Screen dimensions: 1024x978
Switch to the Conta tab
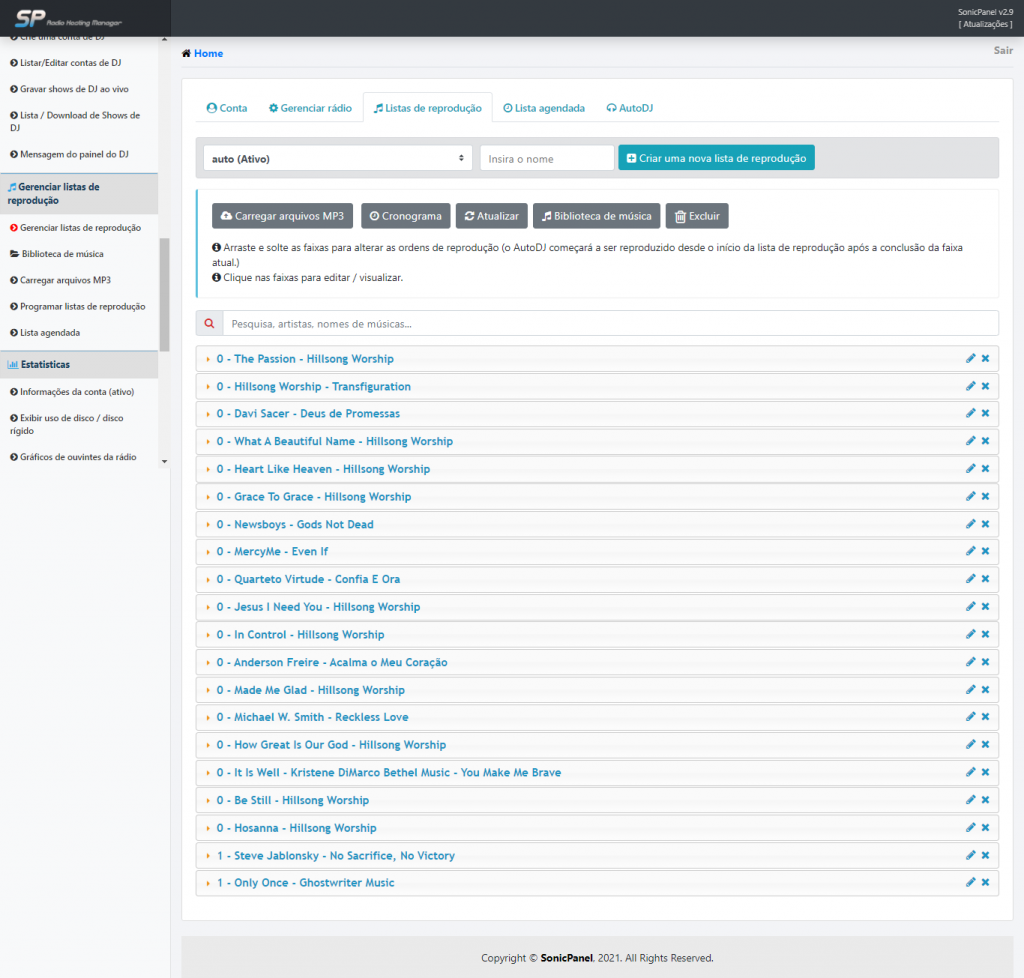227,108
